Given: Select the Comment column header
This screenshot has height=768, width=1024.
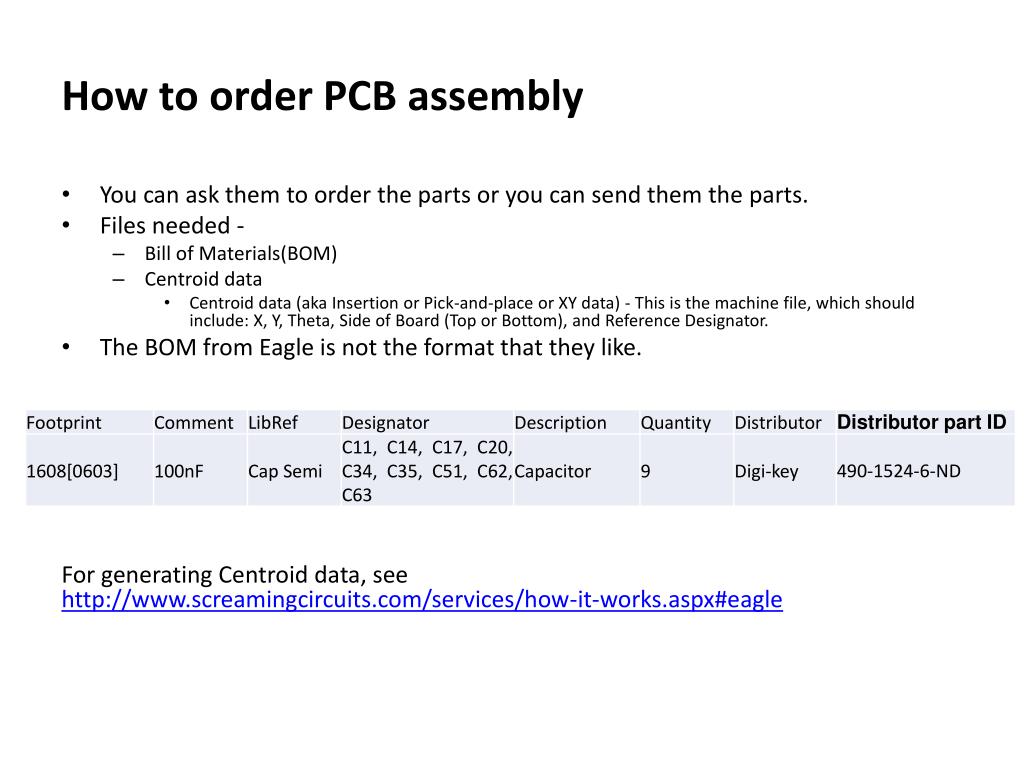Looking at the screenshot, I should 193,423.
